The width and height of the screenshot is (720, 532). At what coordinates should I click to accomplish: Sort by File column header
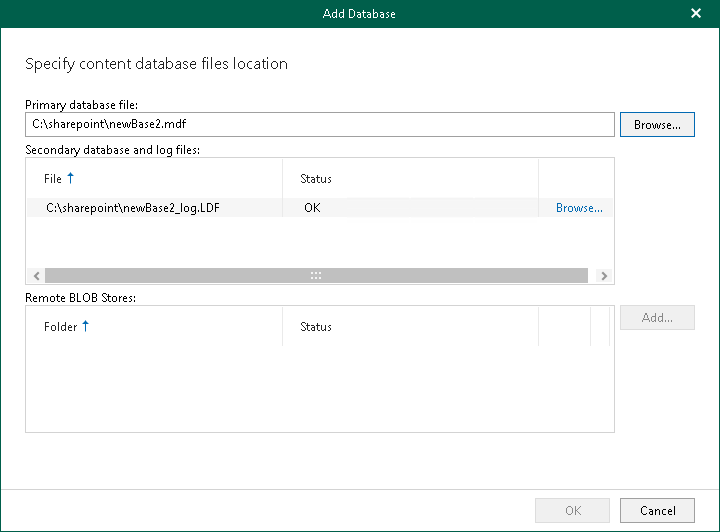click(x=53, y=179)
